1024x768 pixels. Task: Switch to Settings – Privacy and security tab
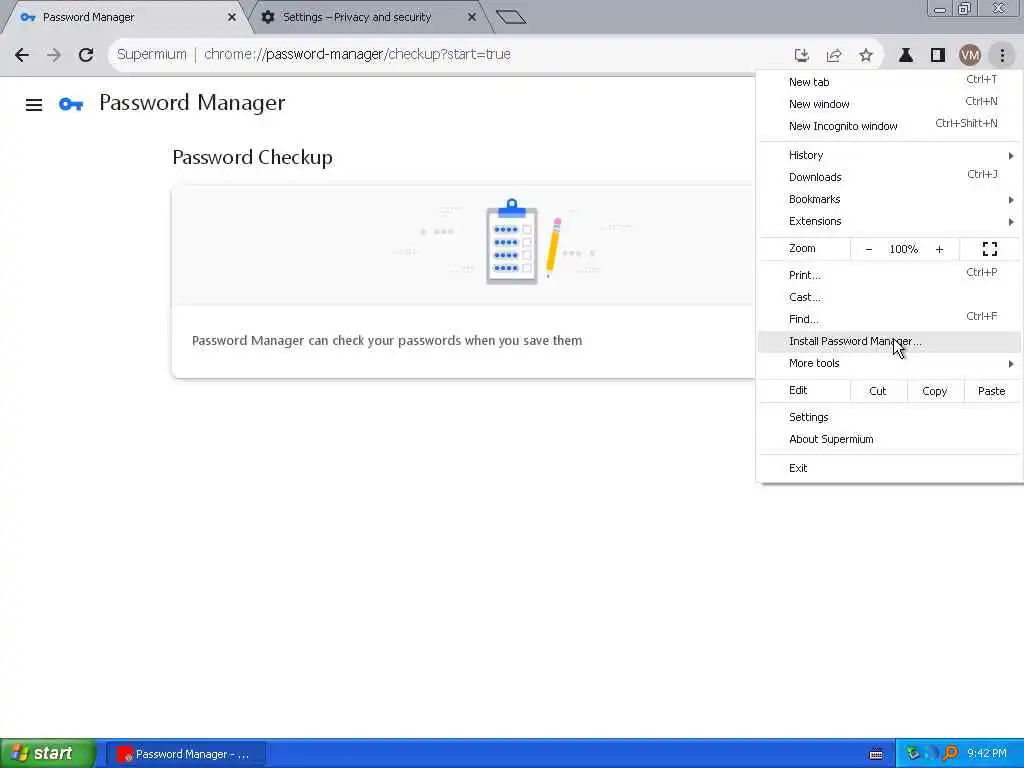tap(367, 17)
